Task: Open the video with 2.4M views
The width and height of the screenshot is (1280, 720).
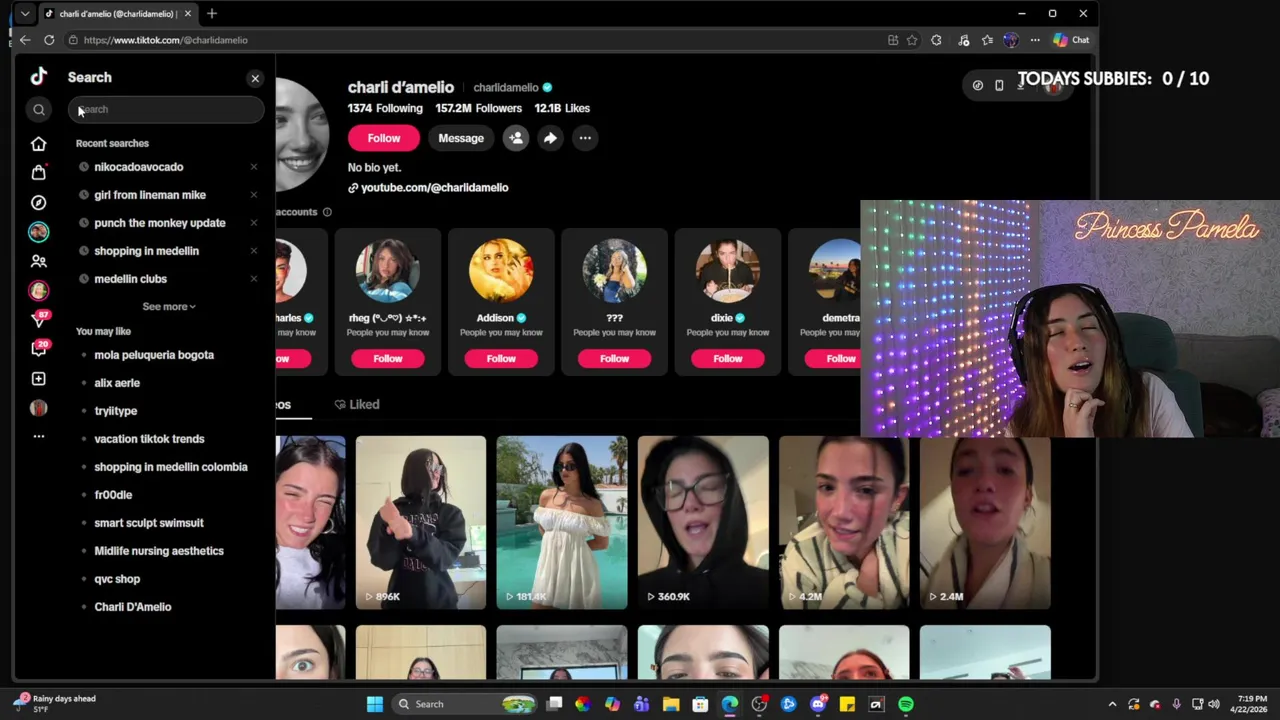Action: coord(985,522)
